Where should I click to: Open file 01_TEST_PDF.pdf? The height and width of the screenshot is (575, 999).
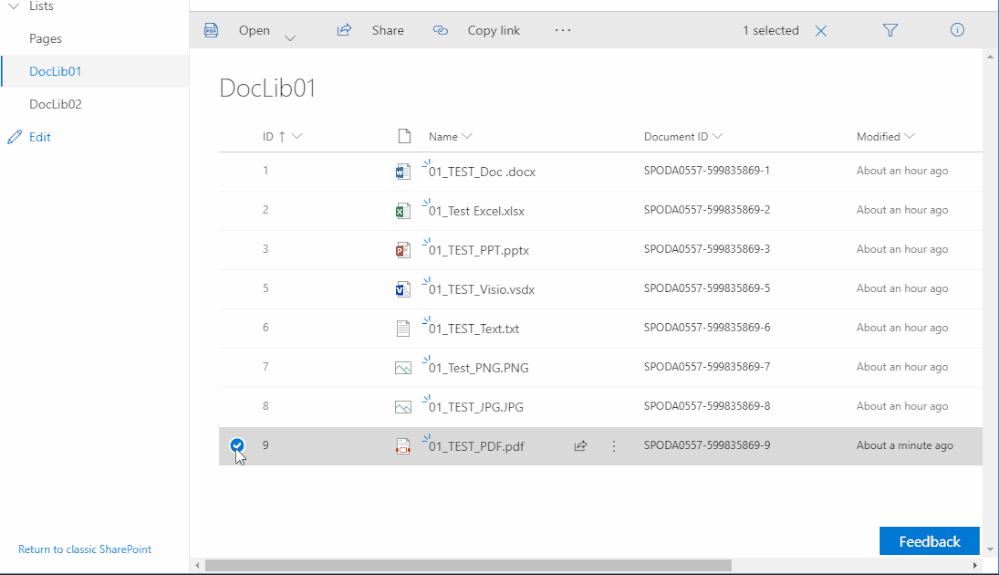pos(476,446)
